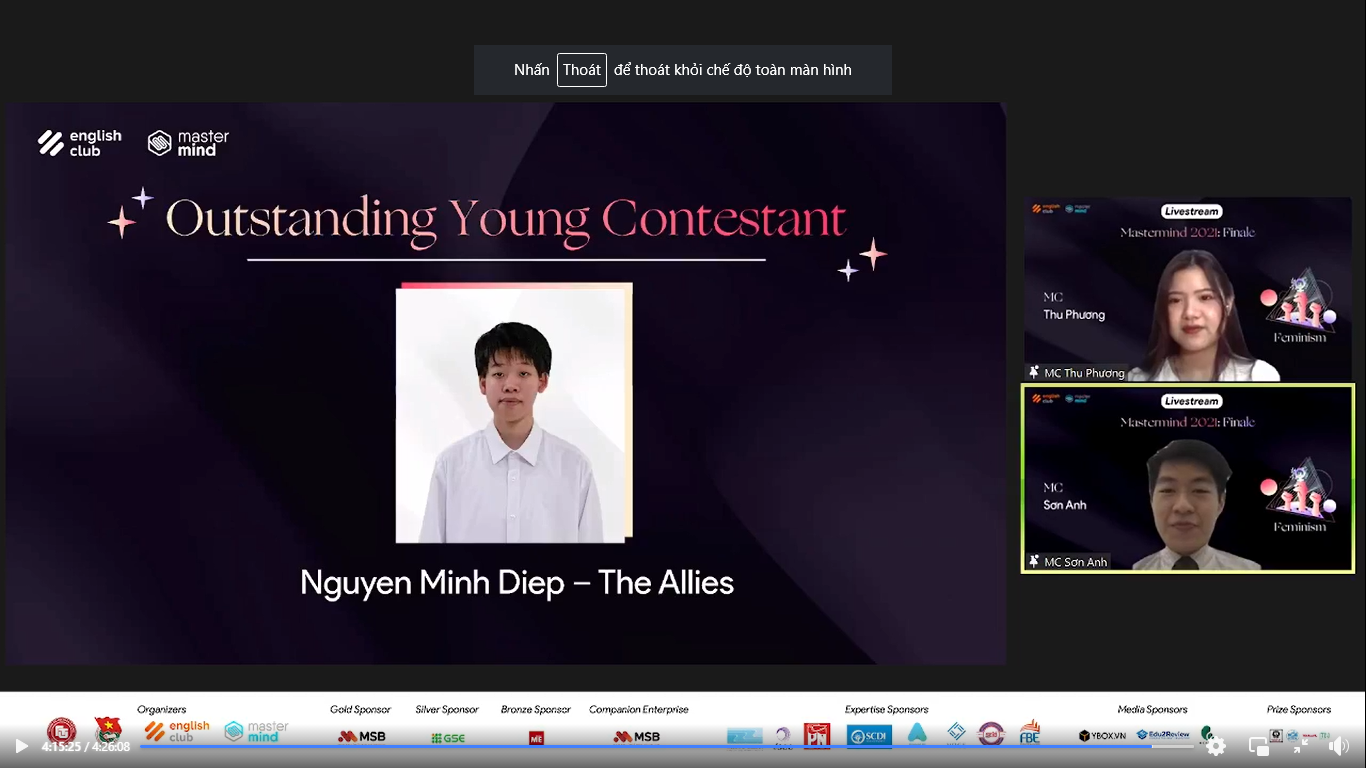Click the play button to resume video
Screen dimensions: 1366x768
click(x=21, y=746)
